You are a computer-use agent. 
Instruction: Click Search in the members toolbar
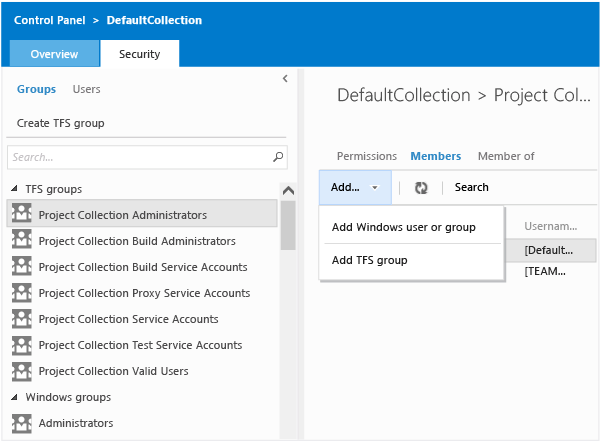[x=471, y=187]
